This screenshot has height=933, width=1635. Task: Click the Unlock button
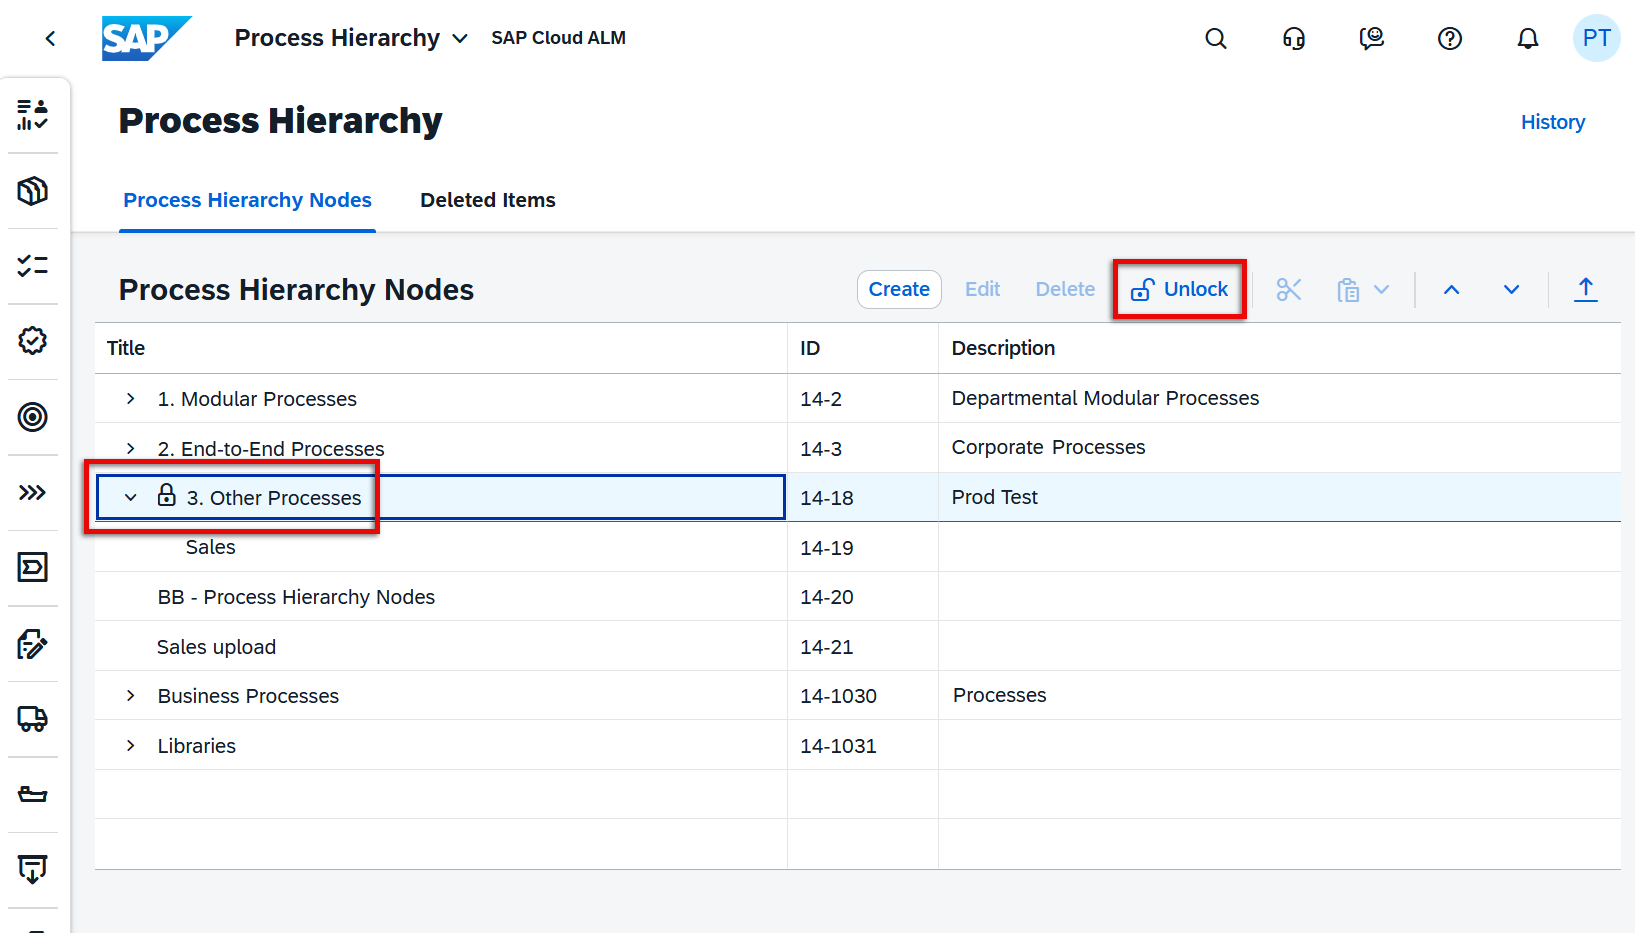click(x=1180, y=289)
